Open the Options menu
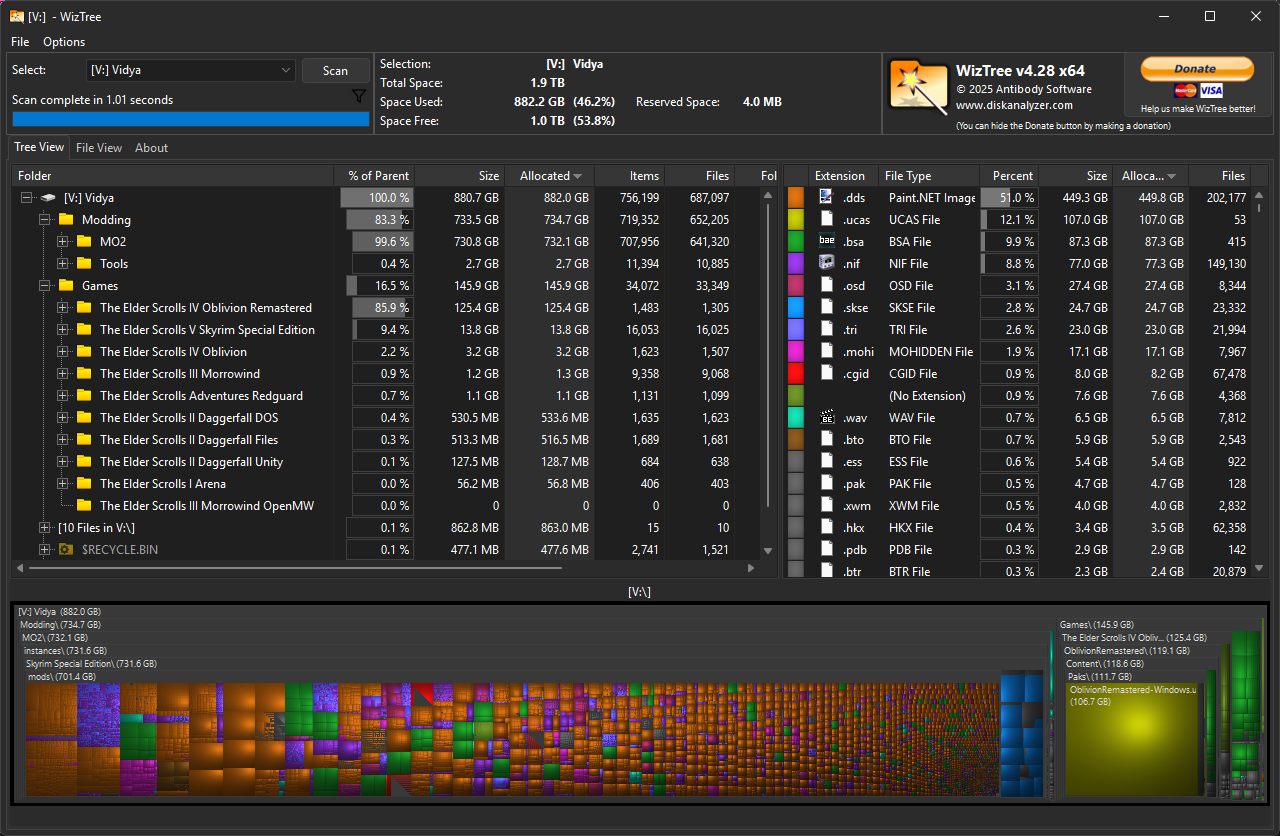This screenshot has width=1280, height=836. point(64,42)
